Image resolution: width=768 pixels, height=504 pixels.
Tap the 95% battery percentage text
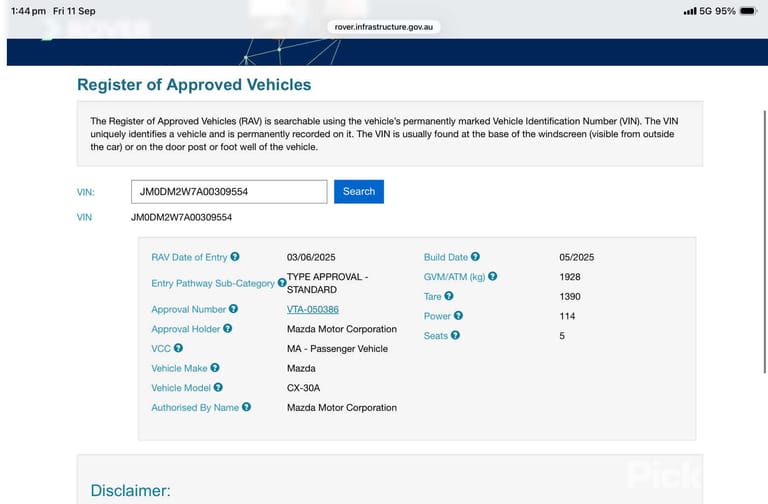725,11
